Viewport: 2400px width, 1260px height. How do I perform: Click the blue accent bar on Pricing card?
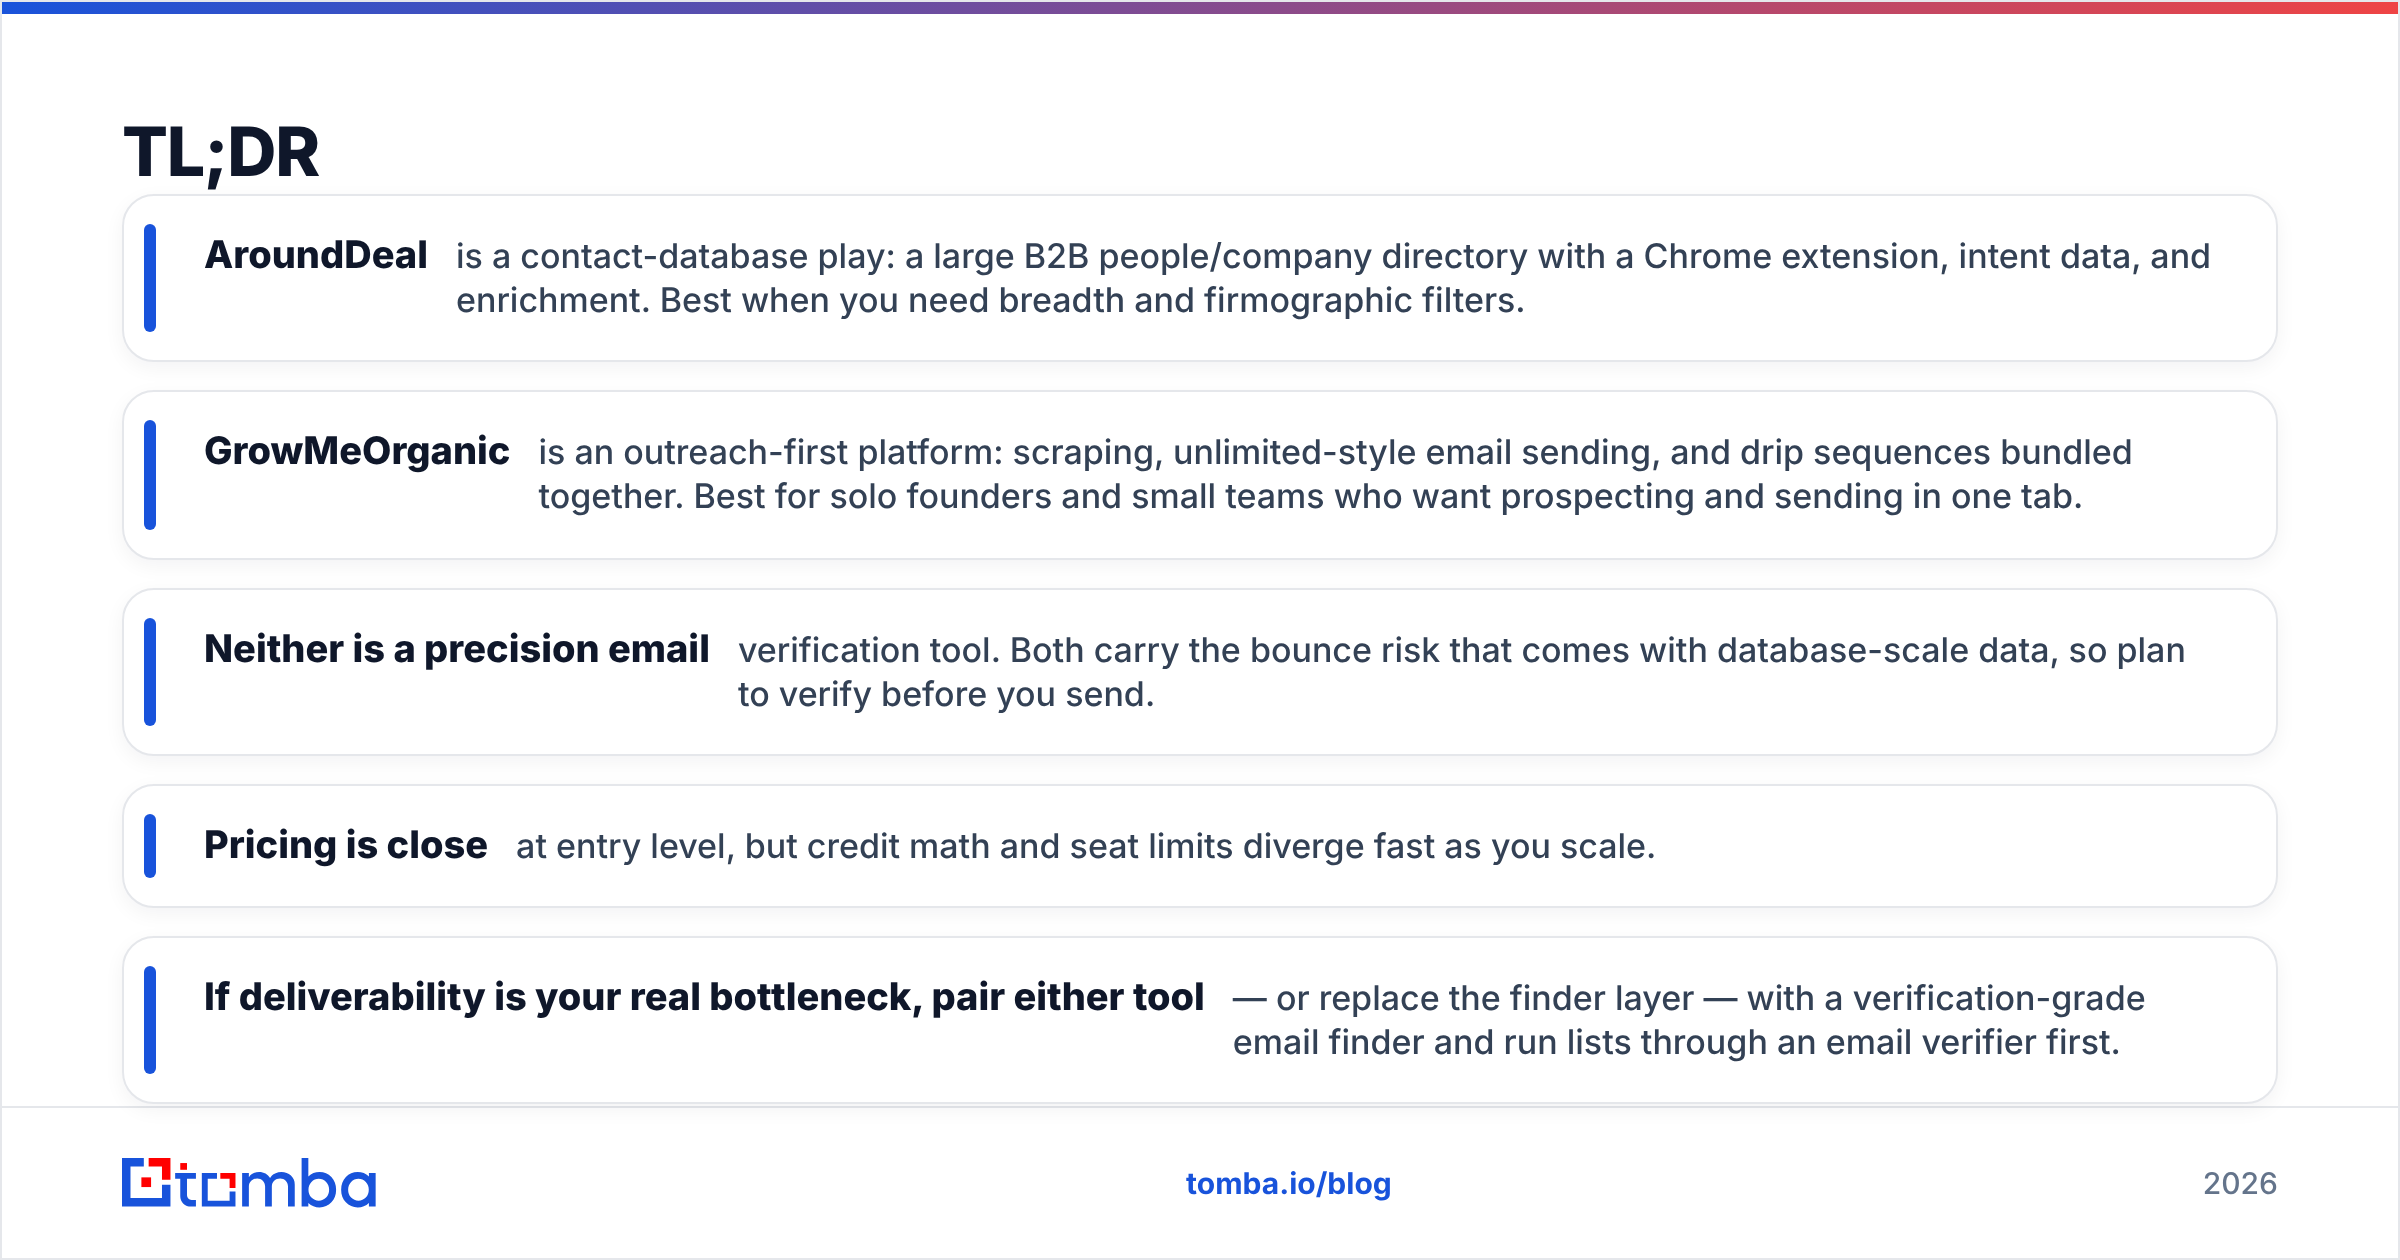pos(150,846)
